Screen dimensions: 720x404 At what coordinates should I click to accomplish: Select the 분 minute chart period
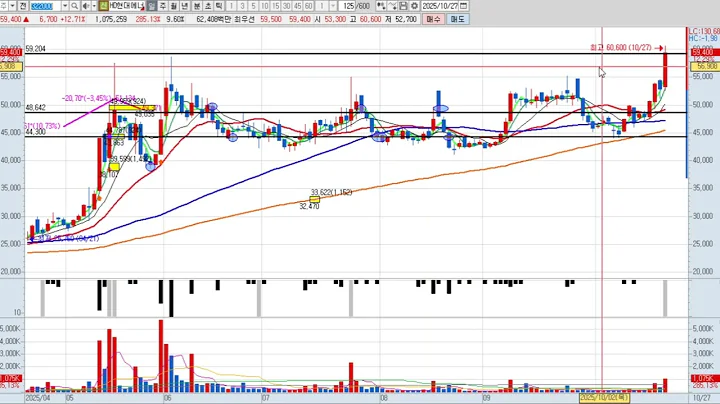pyautogui.click(x=197, y=6)
